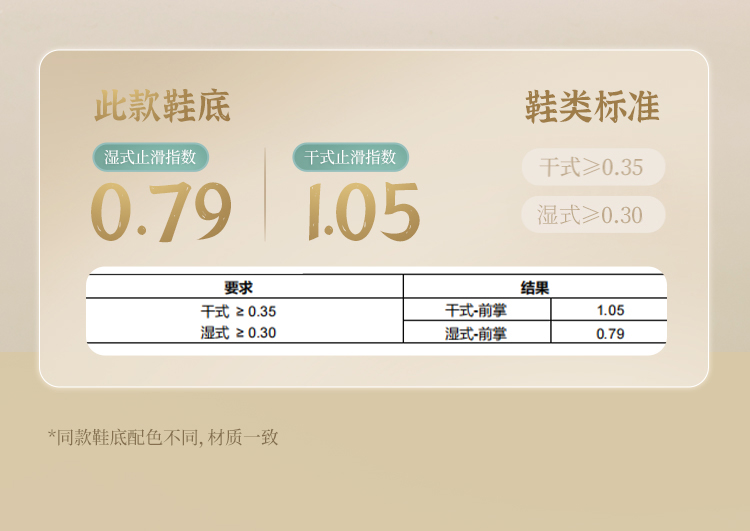Select the 干式止滑指数 green badge
Viewport: 750px width, 531px height.
(x=350, y=157)
